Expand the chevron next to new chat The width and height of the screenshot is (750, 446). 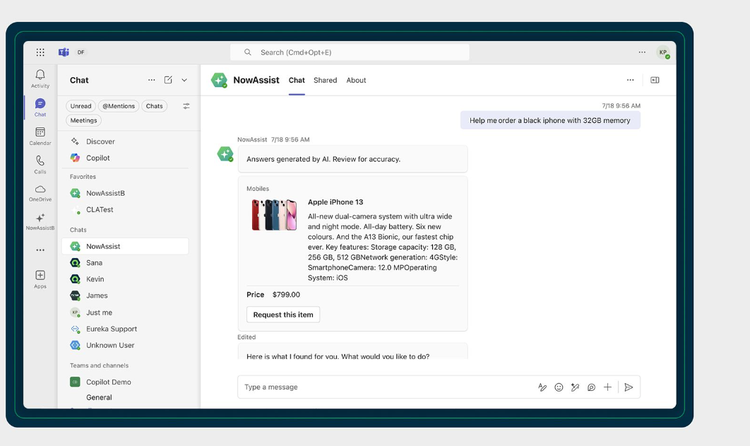pyautogui.click(x=184, y=80)
